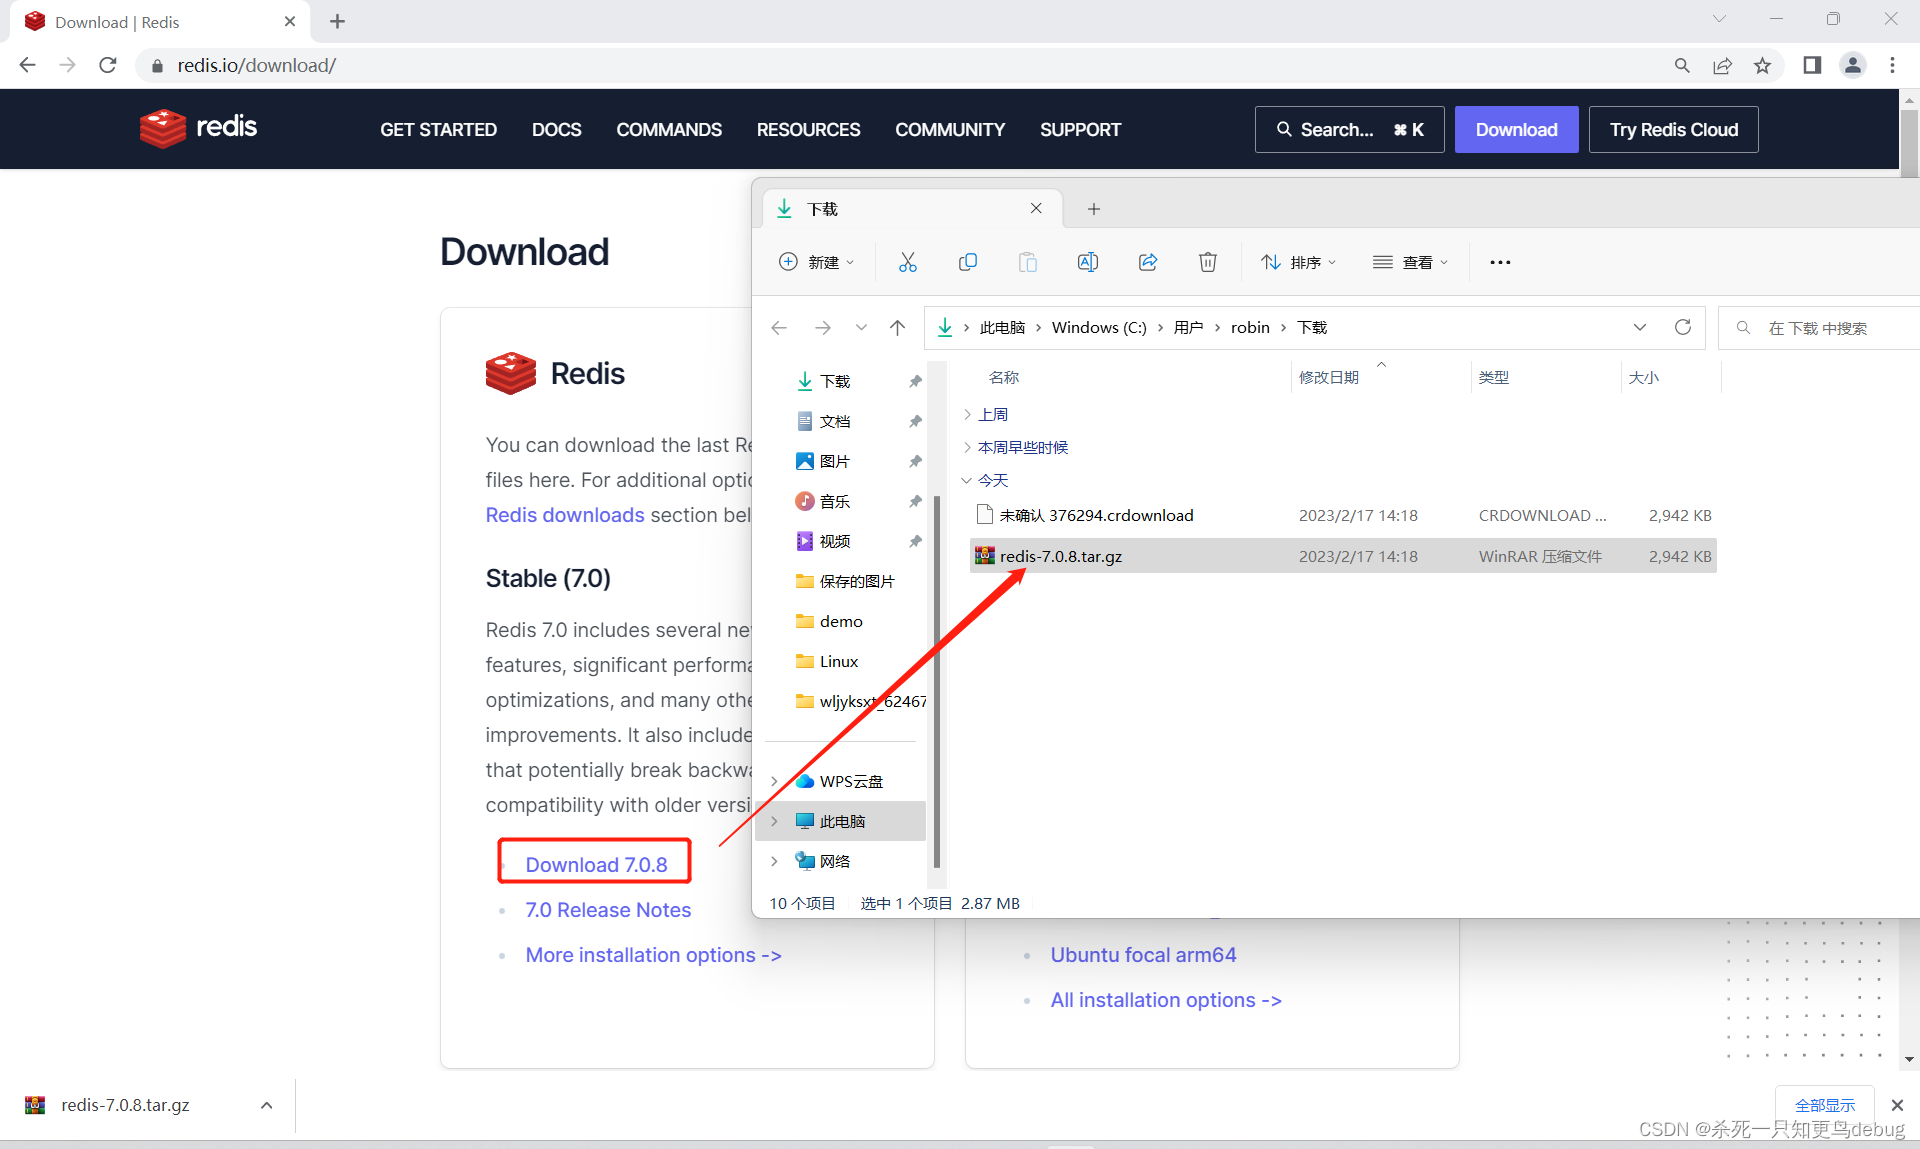Click More installation options link

click(x=653, y=955)
